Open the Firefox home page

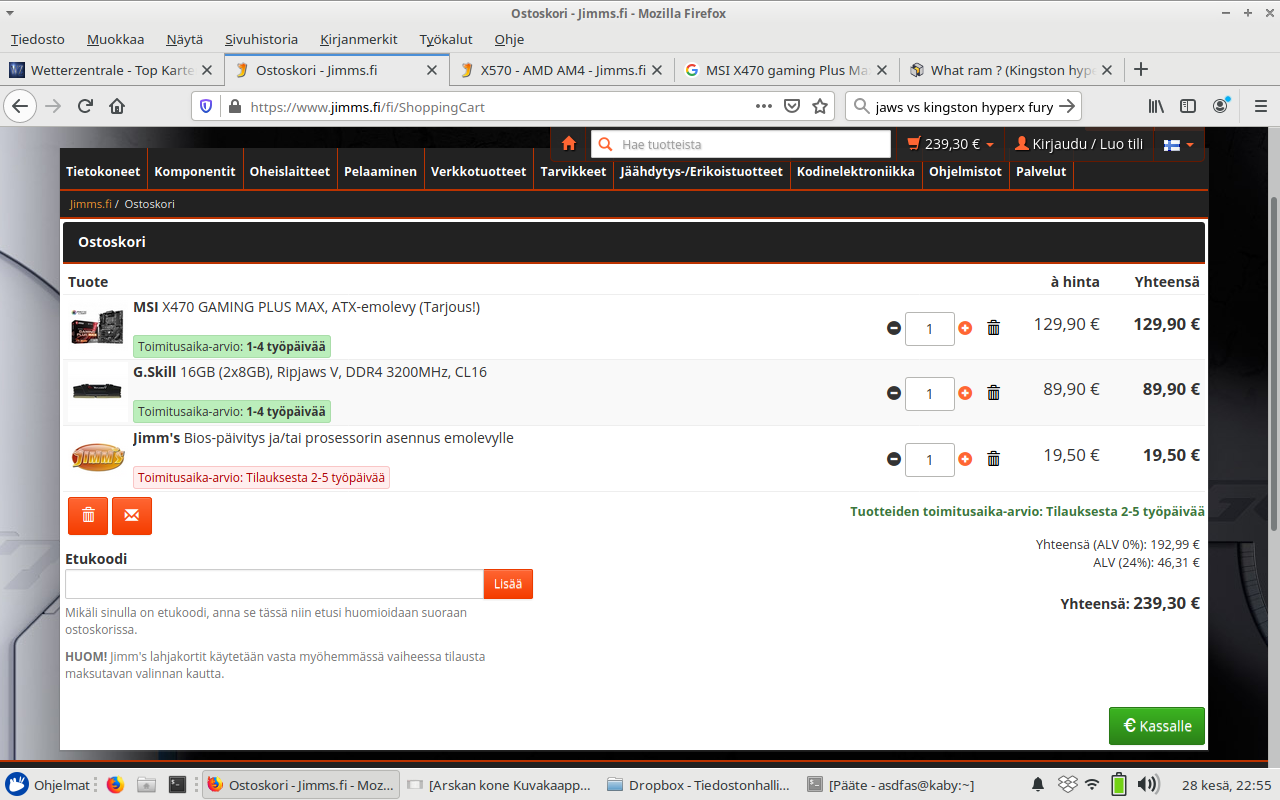click(x=117, y=106)
